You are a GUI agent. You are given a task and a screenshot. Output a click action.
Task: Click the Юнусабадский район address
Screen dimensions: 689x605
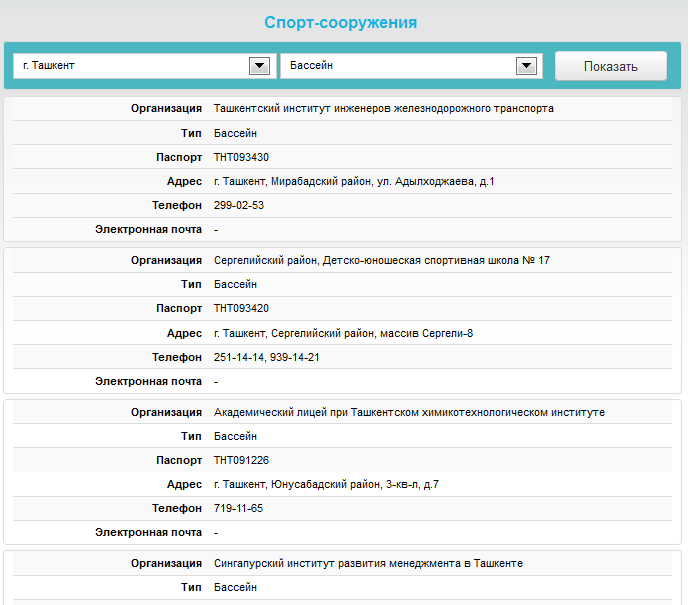pyautogui.click(x=326, y=485)
